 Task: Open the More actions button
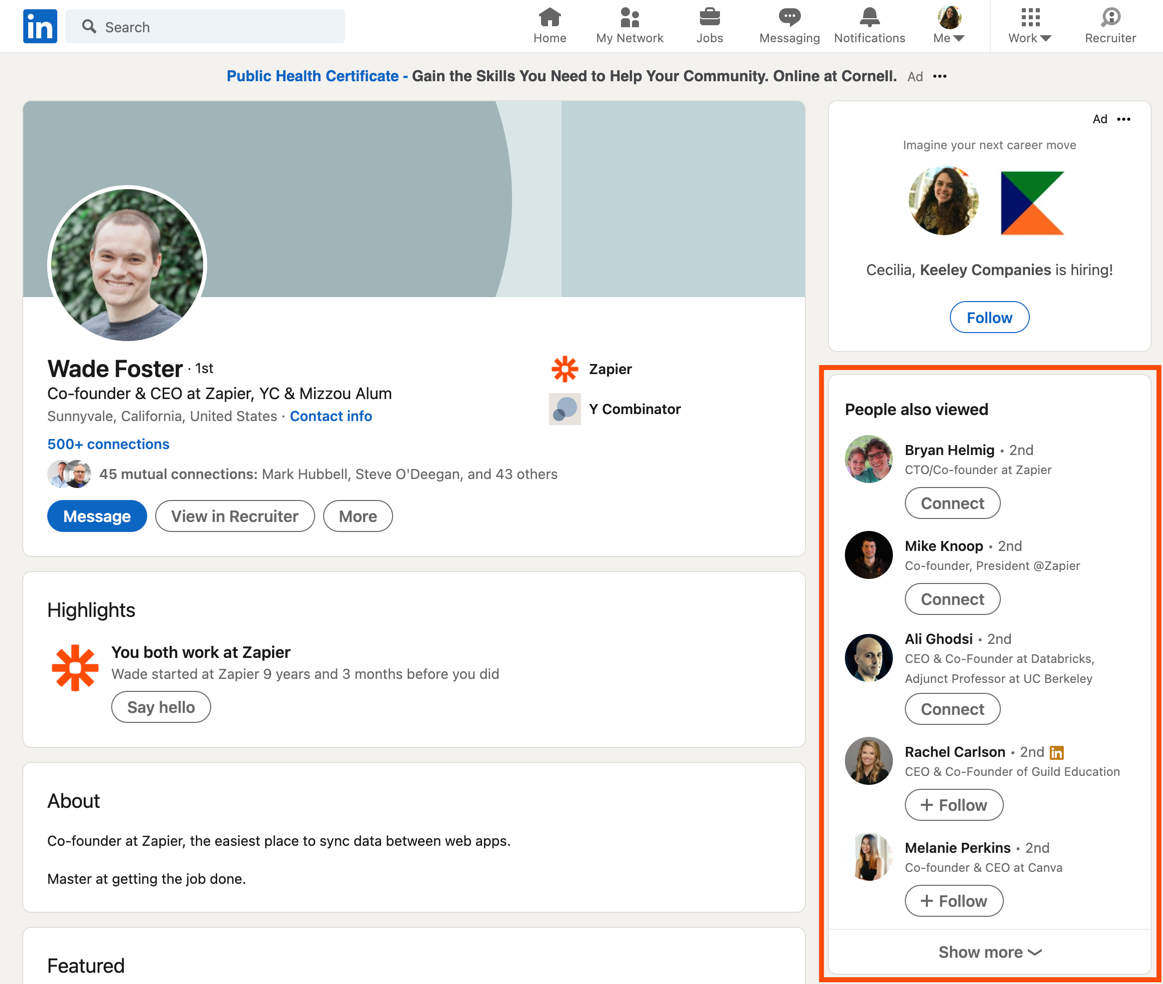(x=358, y=516)
